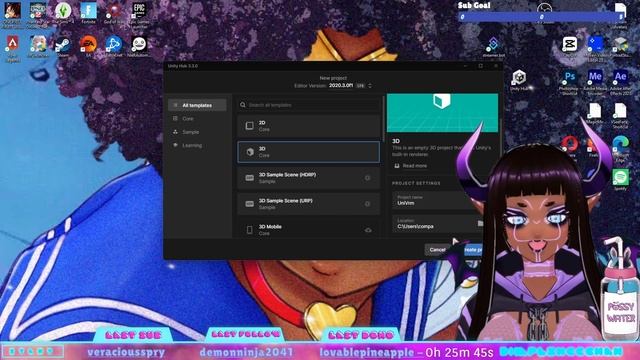Open the blue triangle logo desktop icon
640x360 pixels.
point(113,46)
